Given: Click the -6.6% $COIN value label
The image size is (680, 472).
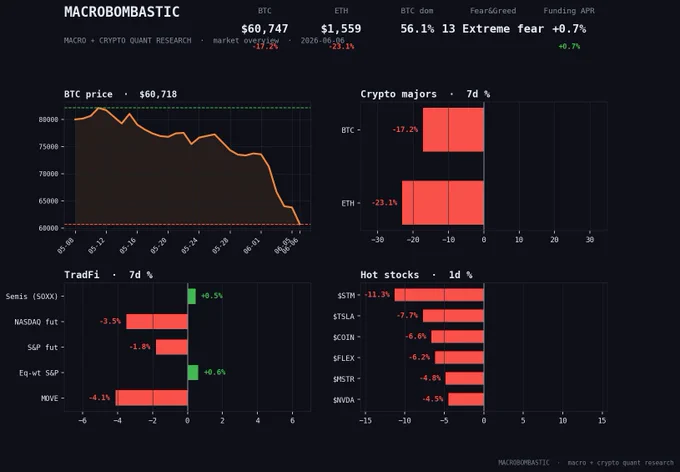Looking at the screenshot, I should point(415,336).
